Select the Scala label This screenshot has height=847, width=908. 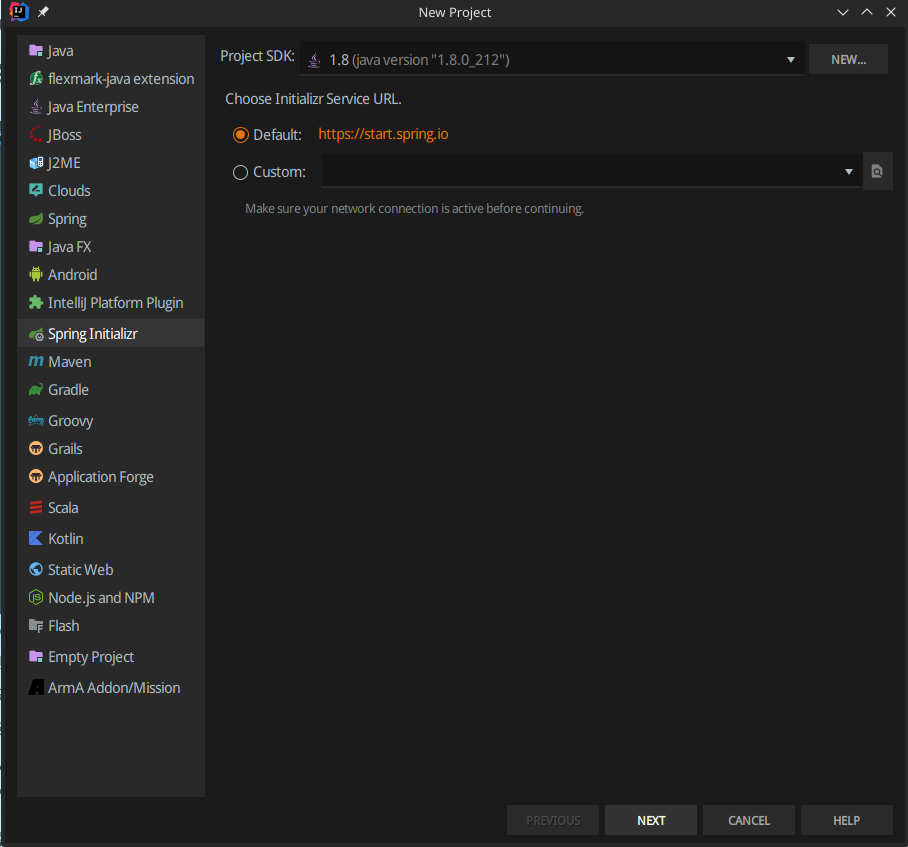tap(63, 508)
